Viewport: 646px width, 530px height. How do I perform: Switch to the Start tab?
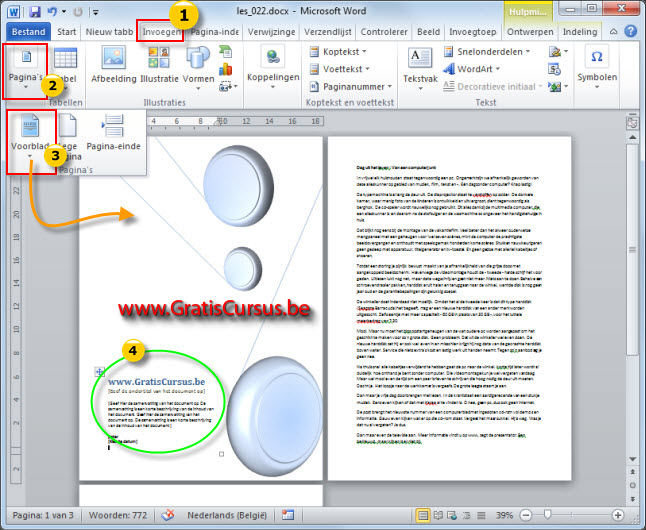[x=66, y=32]
